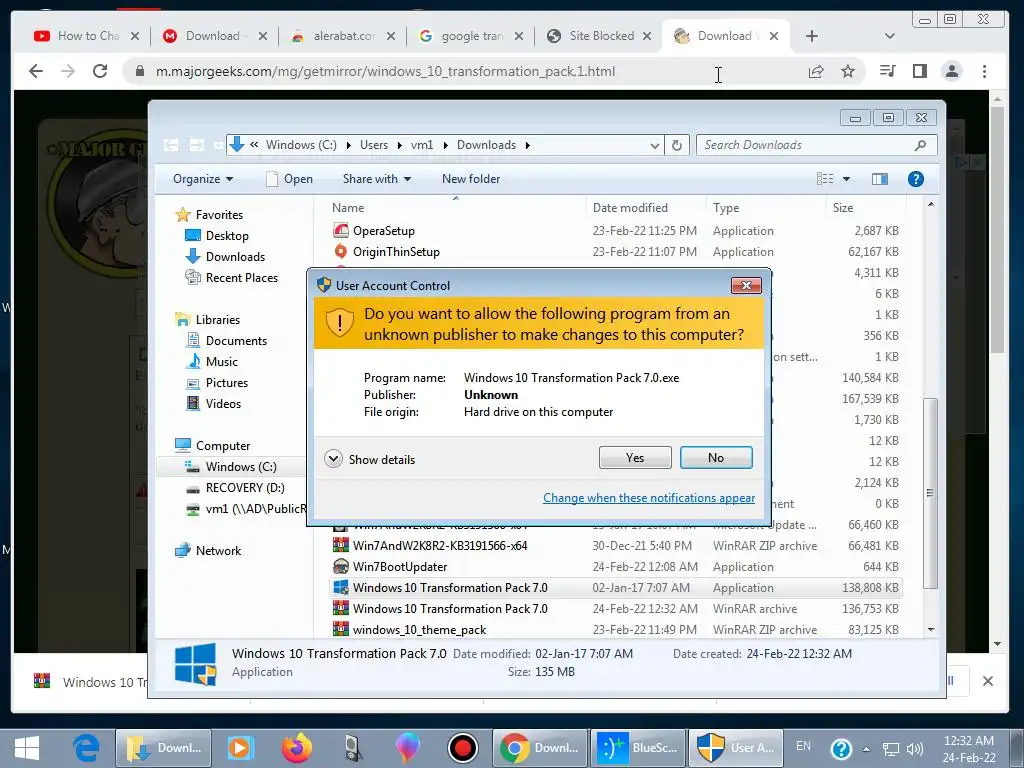Bookmark this page with star icon
The image size is (1024, 768).
point(848,71)
